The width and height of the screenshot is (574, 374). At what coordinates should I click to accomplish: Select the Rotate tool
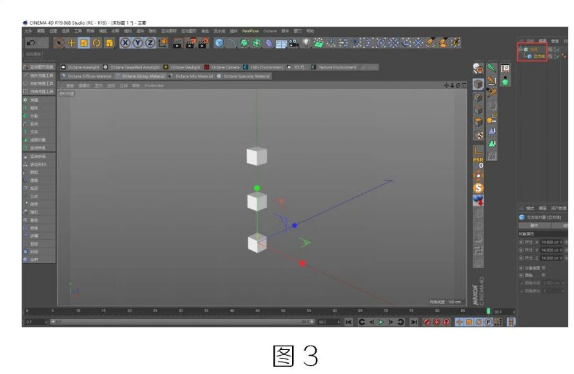96,43
